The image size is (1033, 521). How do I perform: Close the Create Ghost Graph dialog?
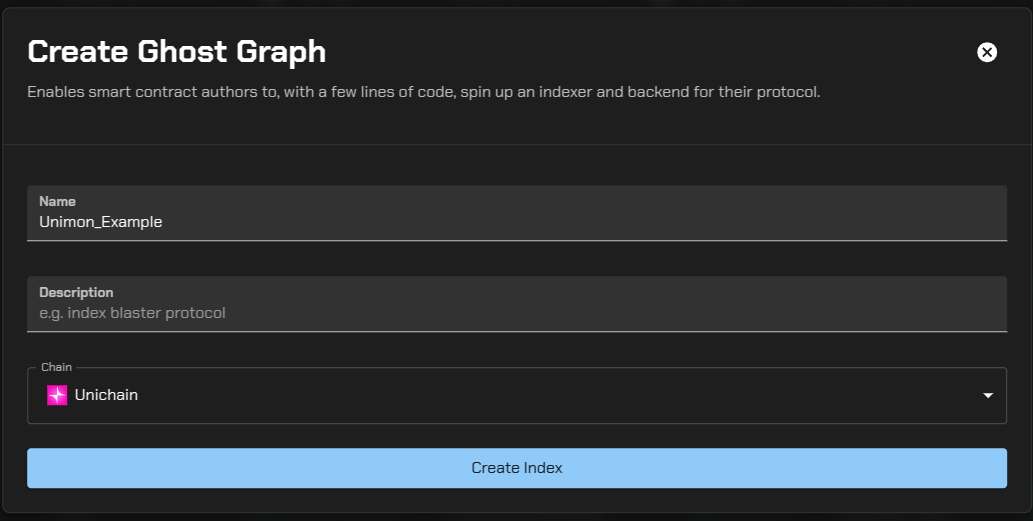pyautogui.click(x=986, y=52)
